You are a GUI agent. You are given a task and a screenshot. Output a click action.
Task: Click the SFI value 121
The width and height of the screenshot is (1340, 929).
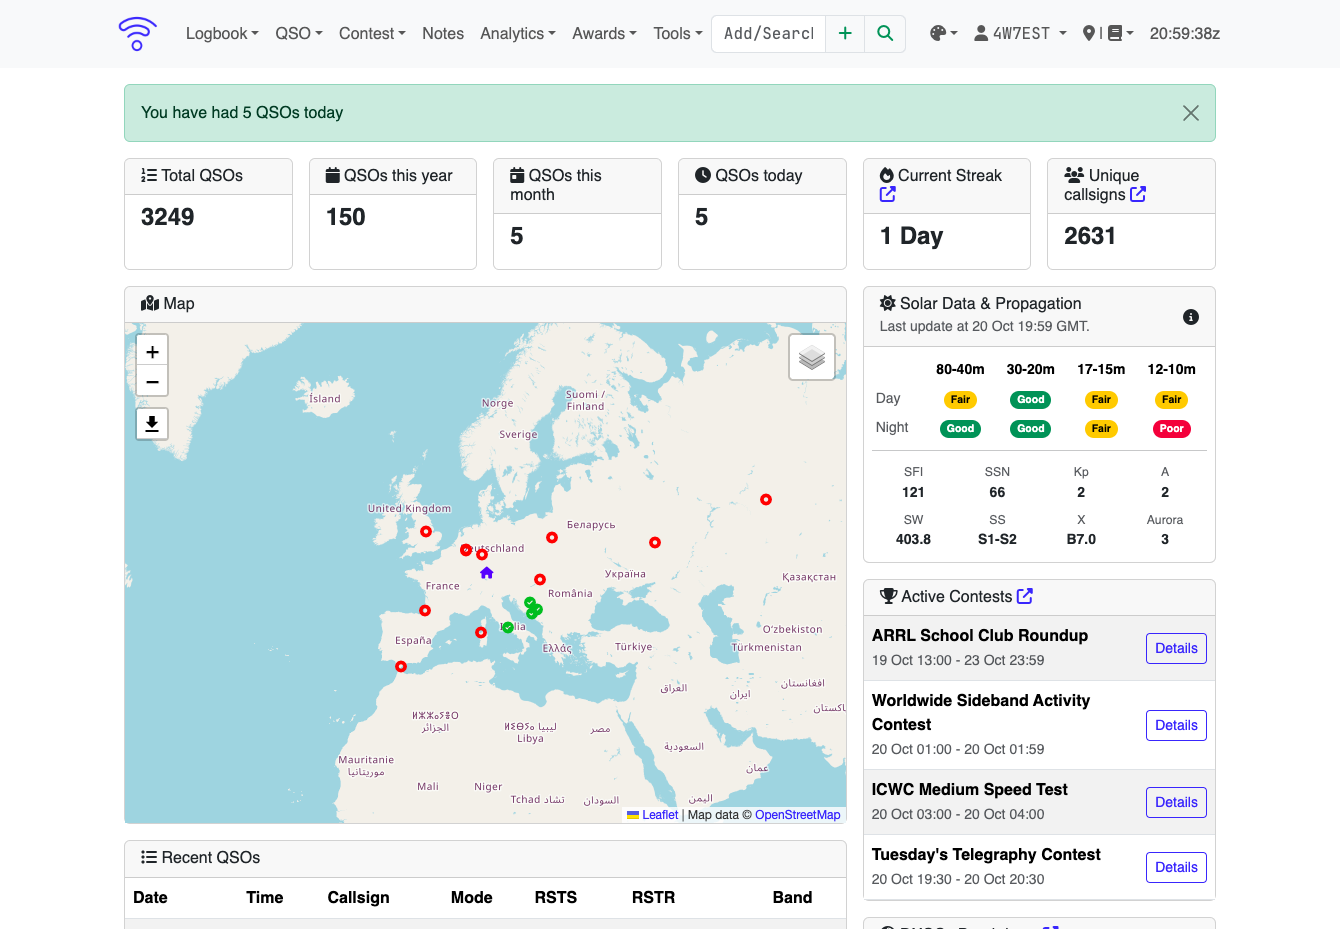coord(913,492)
